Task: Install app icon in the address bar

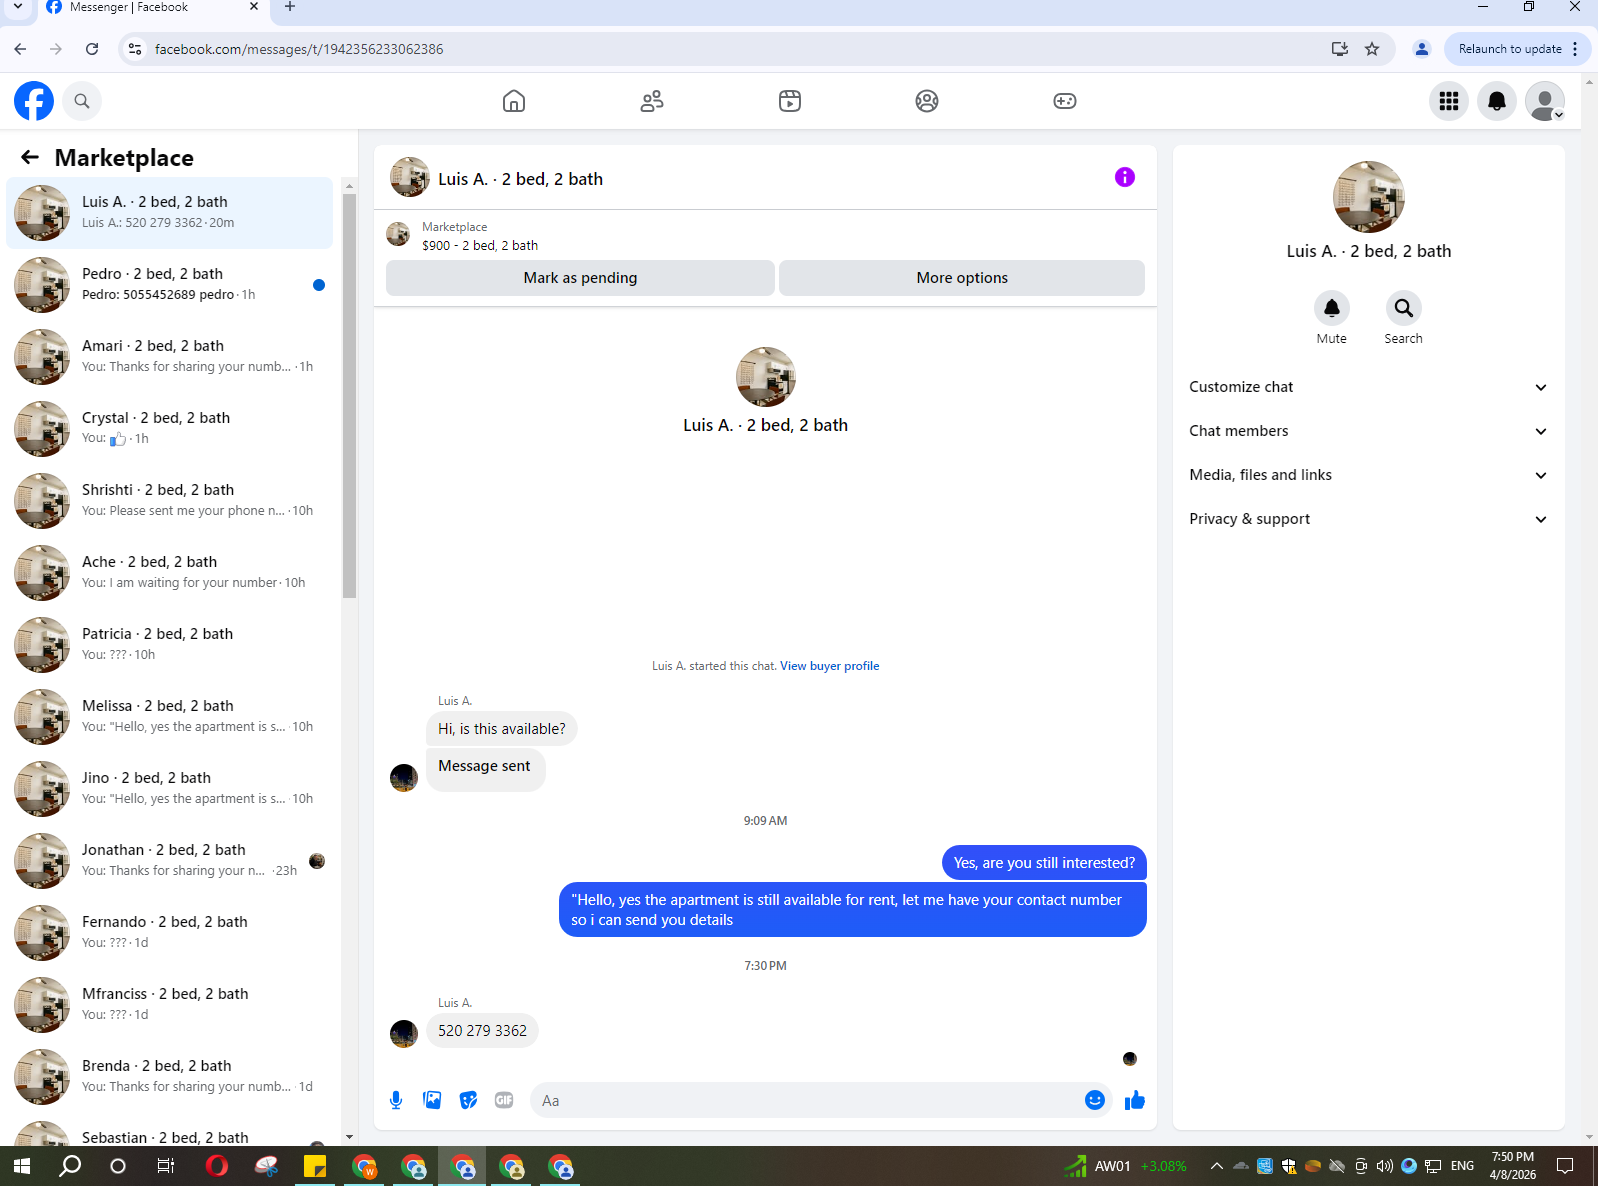Action: coord(1340,49)
